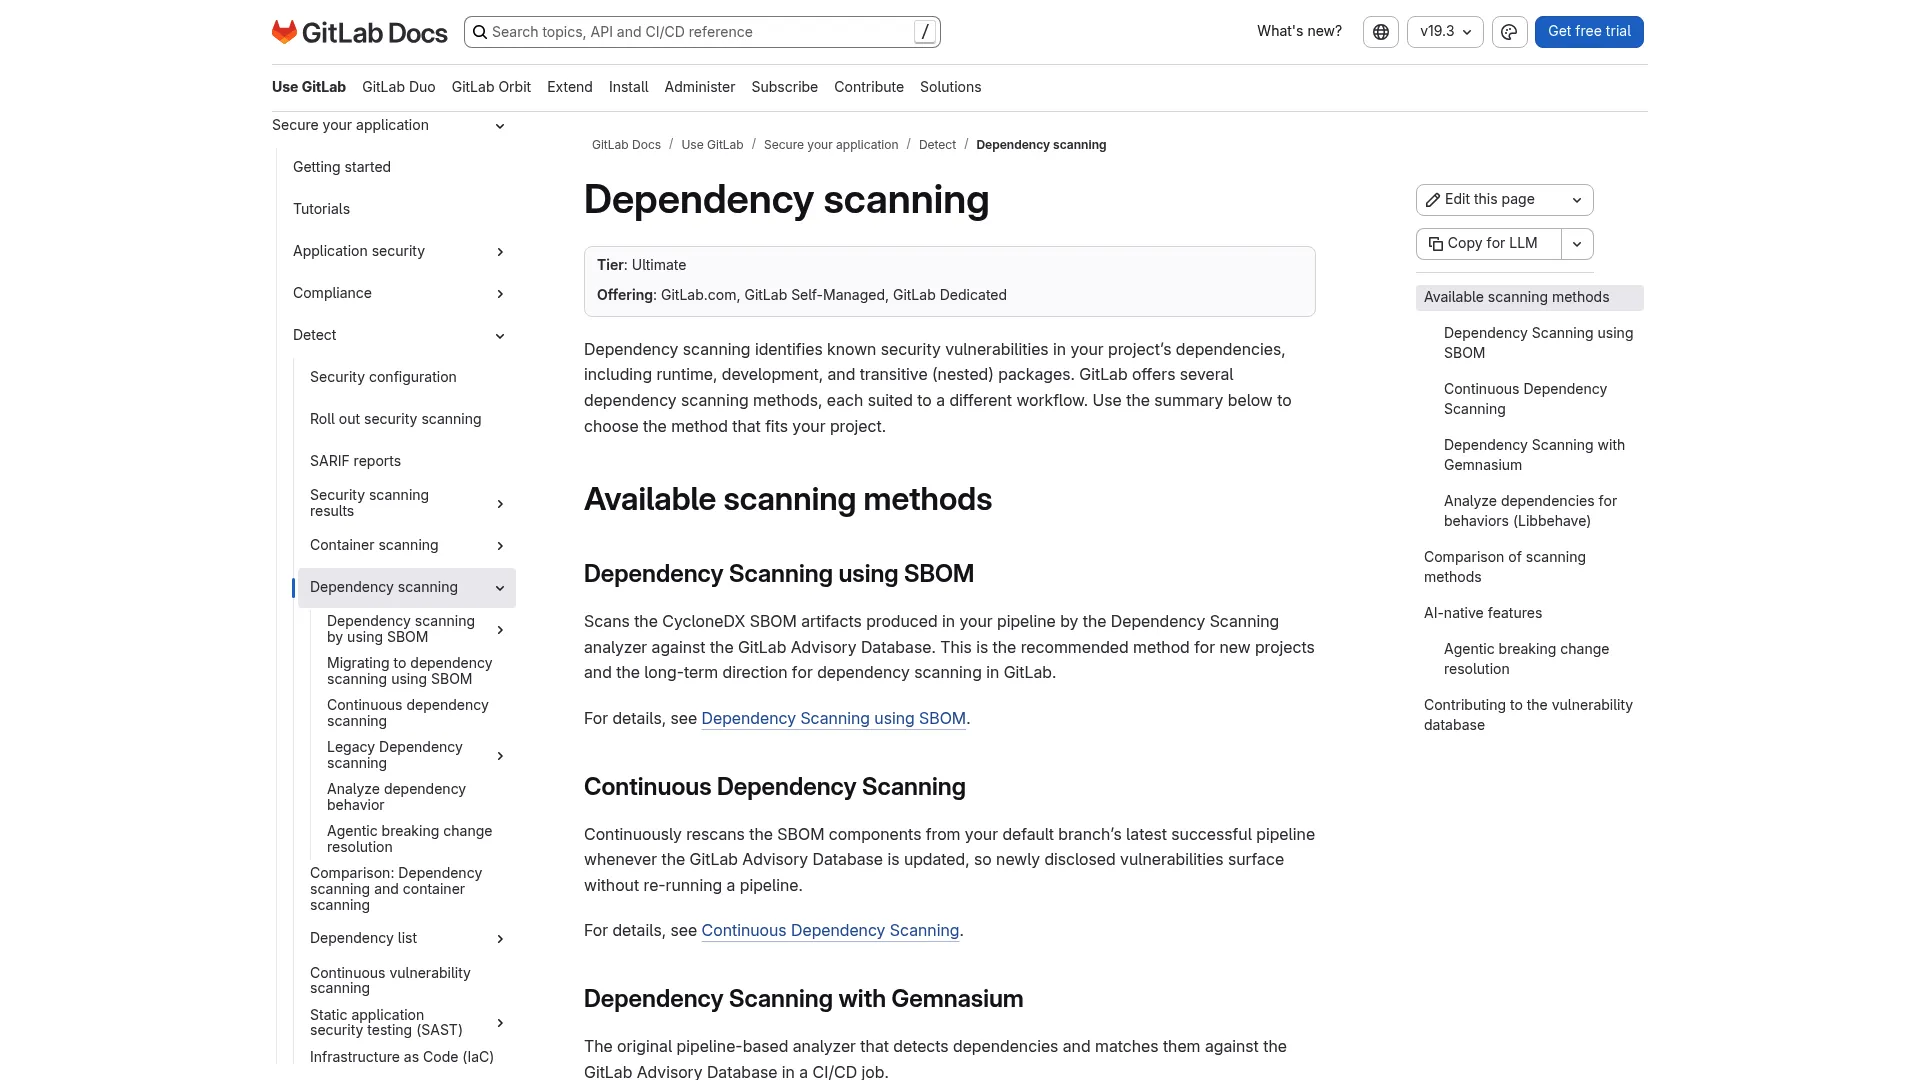Collapse the Dependency scanning chevron
1920x1080 pixels.
pos(500,588)
